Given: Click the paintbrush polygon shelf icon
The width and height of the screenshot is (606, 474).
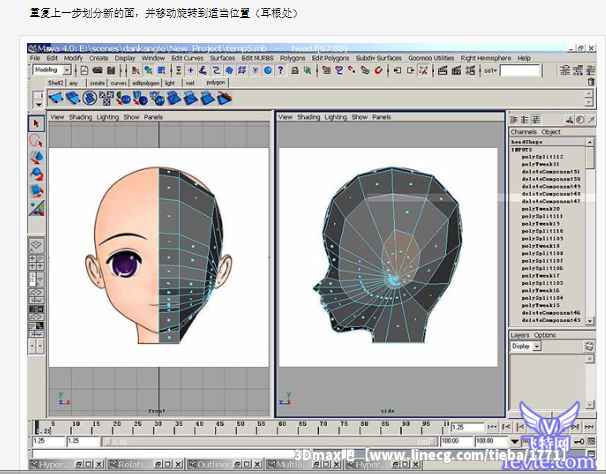Looking at the screenshot, I should tap(225, 99).
